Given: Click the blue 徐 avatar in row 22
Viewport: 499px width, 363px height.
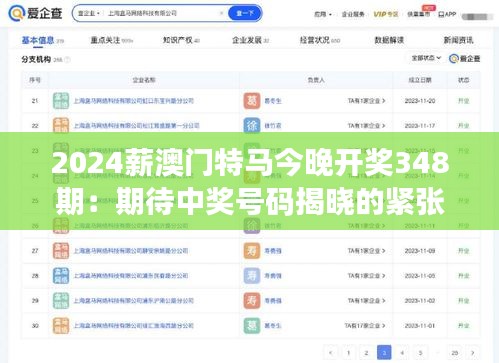Looking at the screenshot, I should pos(252,126).
